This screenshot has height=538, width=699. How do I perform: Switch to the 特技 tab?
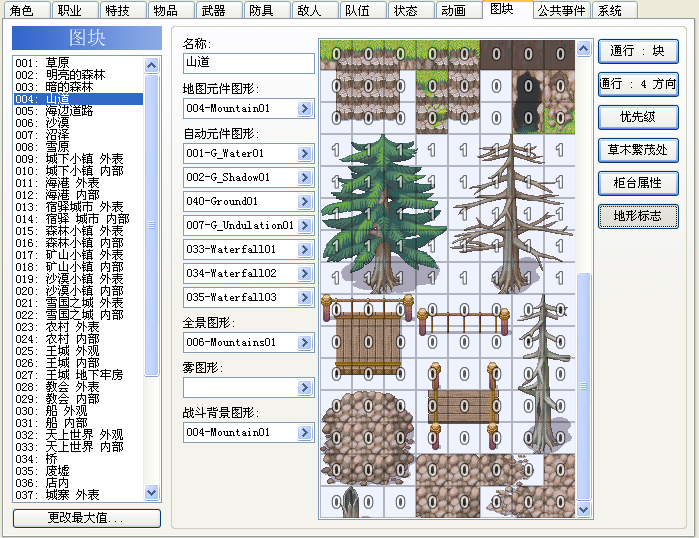point(123,10)
